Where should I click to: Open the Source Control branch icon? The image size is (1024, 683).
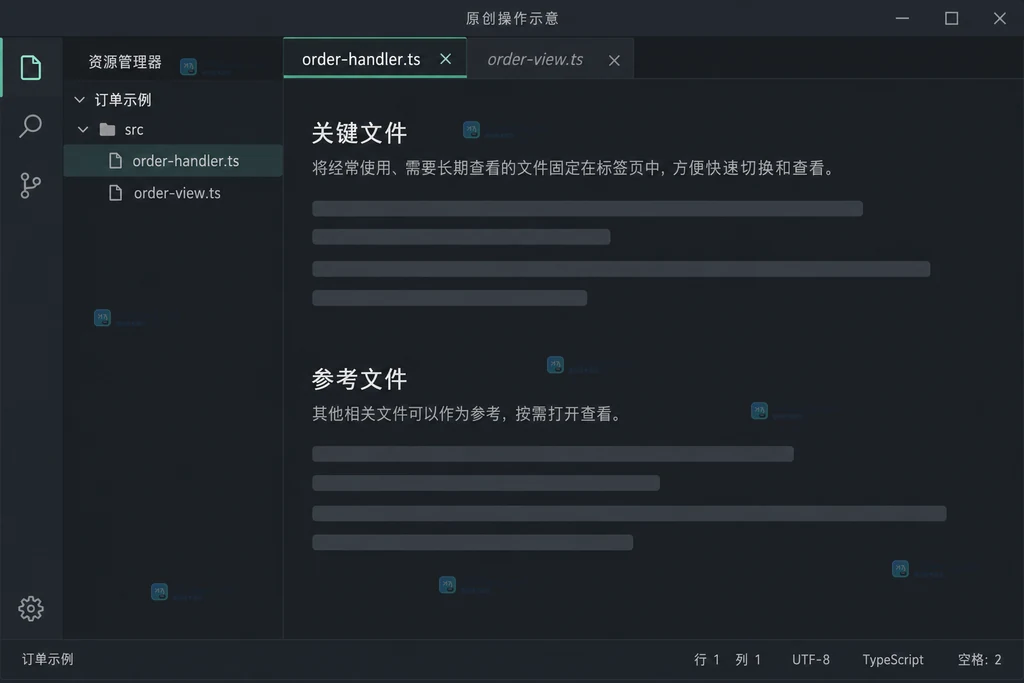[31, 185]
